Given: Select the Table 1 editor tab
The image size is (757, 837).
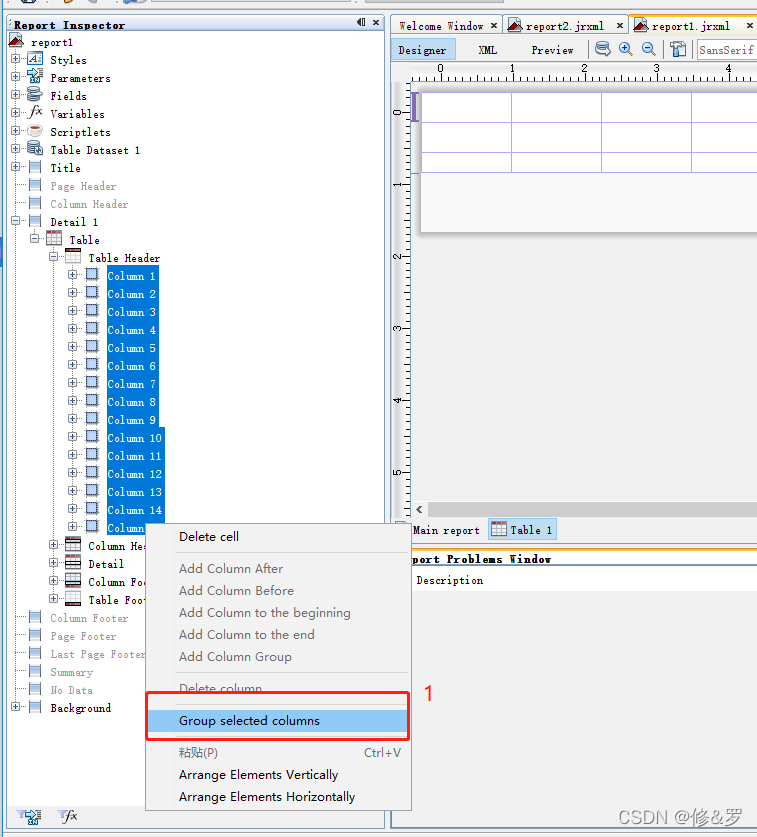Looking at the screenshot, I should coord(522,530).
